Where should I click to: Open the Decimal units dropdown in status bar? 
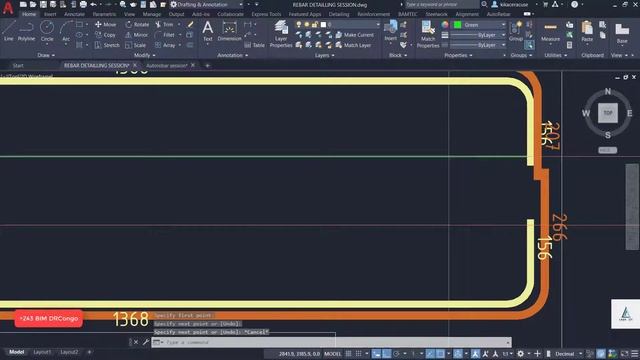(x=568, y=353)
